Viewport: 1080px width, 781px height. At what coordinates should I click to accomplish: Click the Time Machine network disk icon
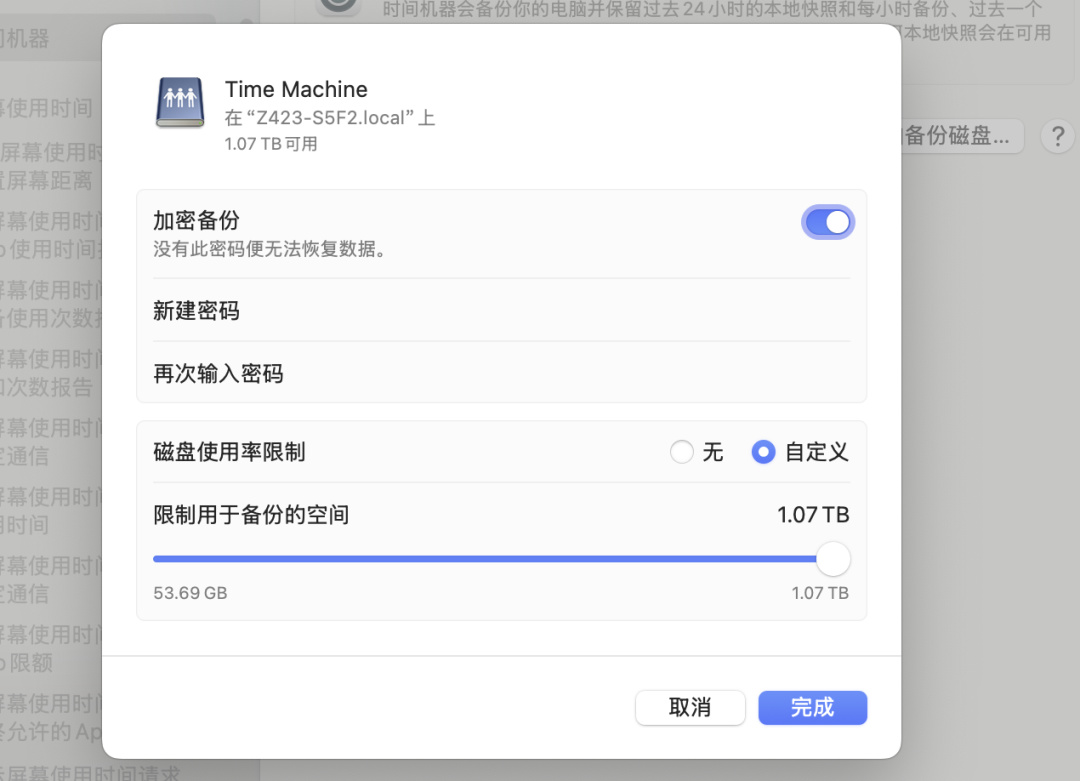(180, 103)
